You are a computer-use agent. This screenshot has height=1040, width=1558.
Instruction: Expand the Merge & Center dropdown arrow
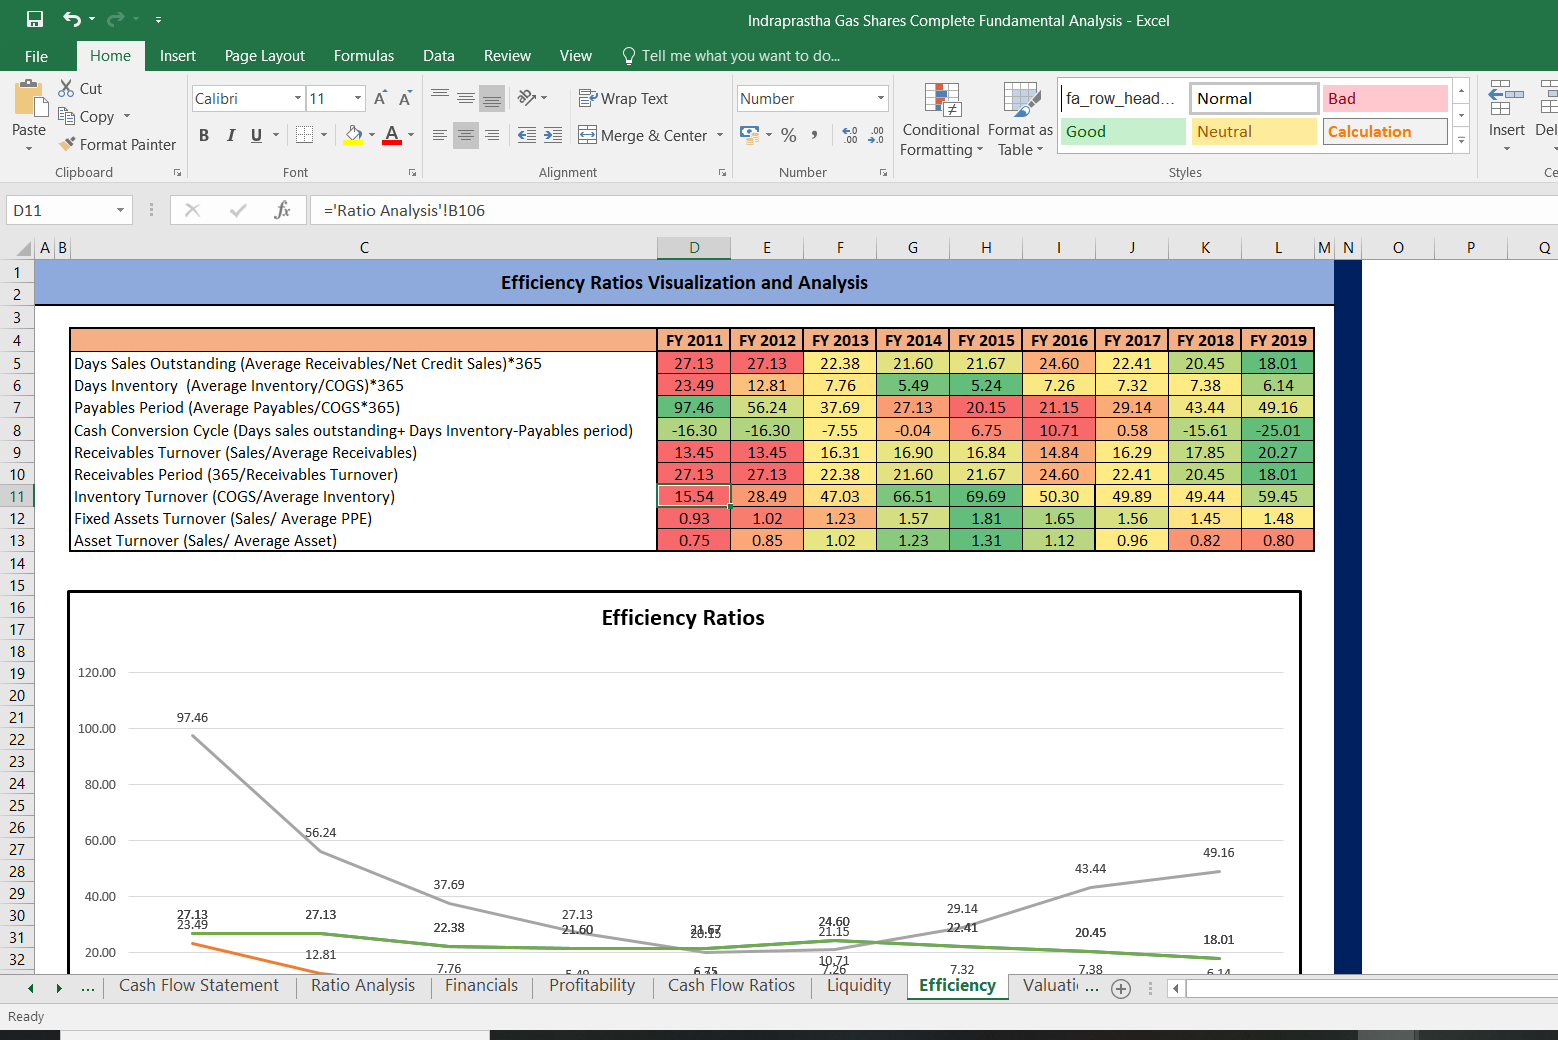pos(720,135)
